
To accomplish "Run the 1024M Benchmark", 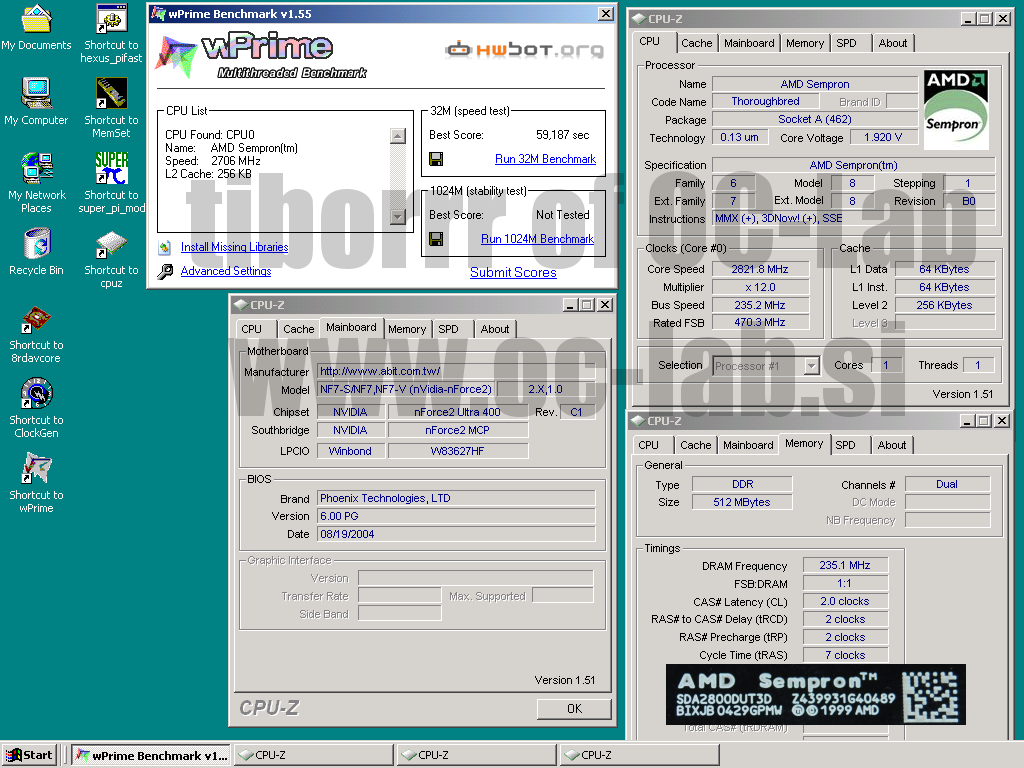I will pos(537,239).
